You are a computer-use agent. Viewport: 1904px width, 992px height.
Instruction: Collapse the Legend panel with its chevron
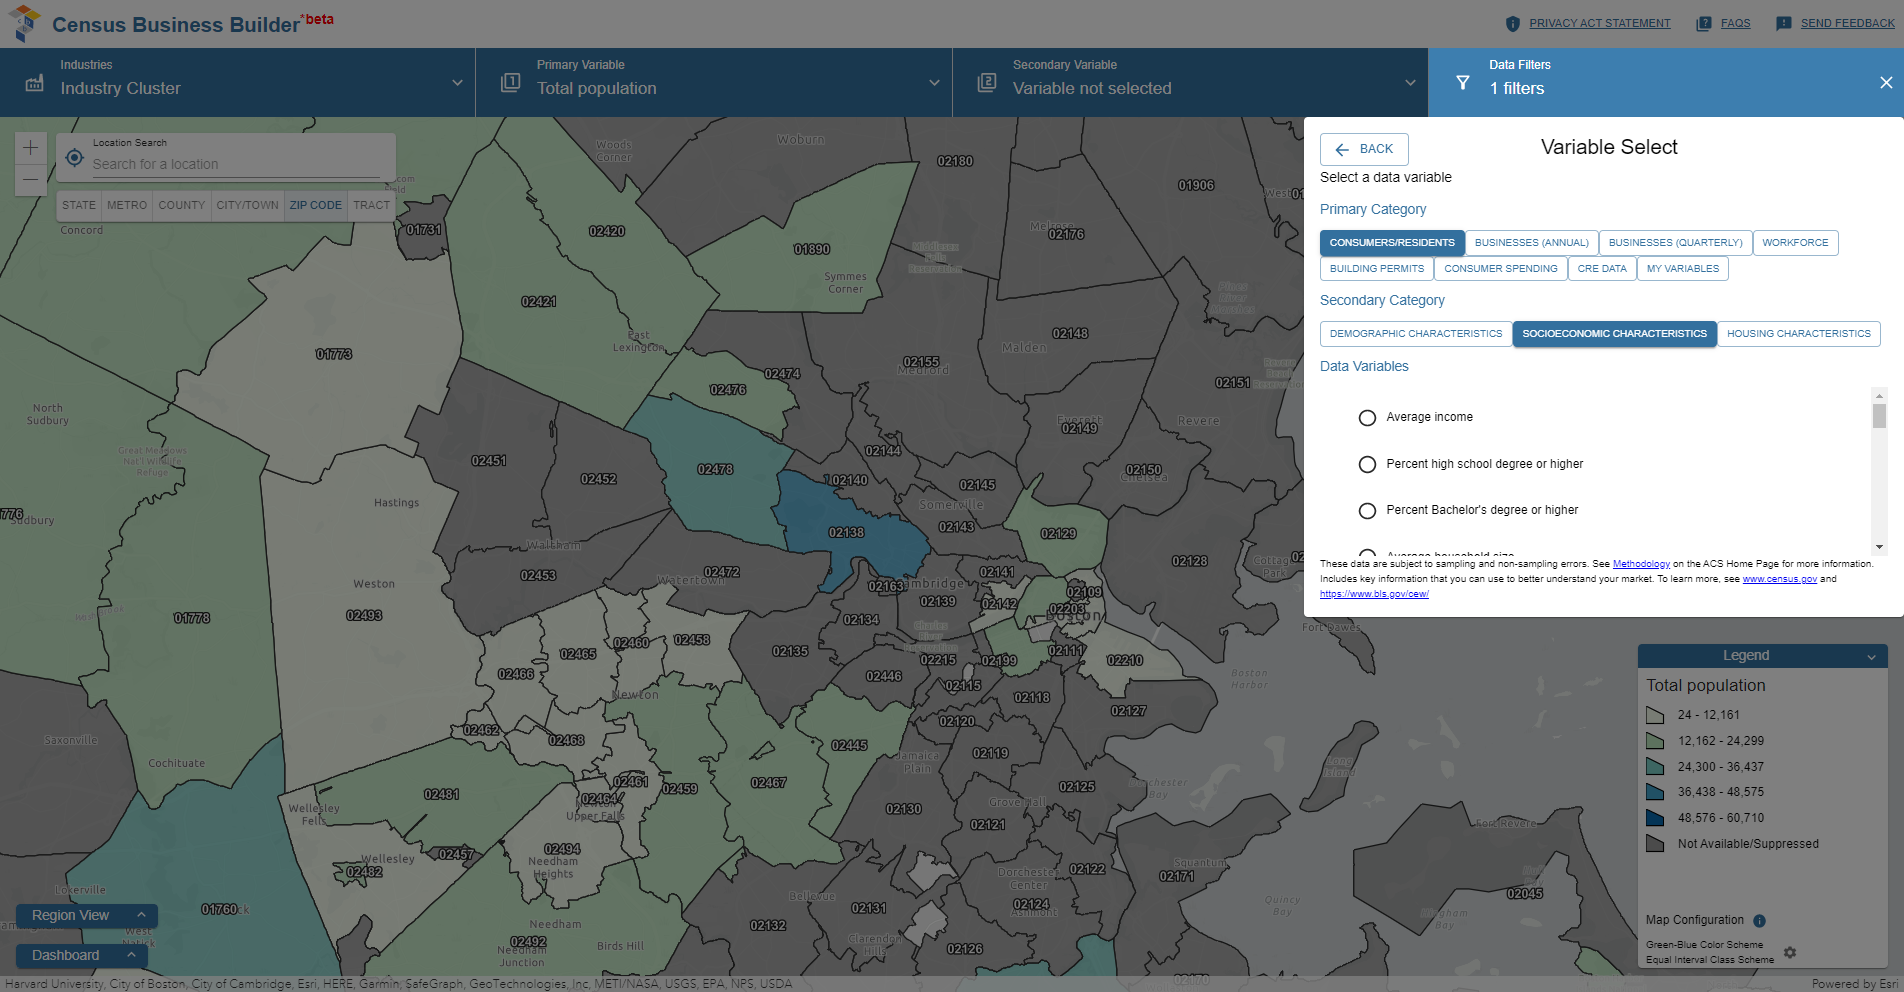point(1872,656)
